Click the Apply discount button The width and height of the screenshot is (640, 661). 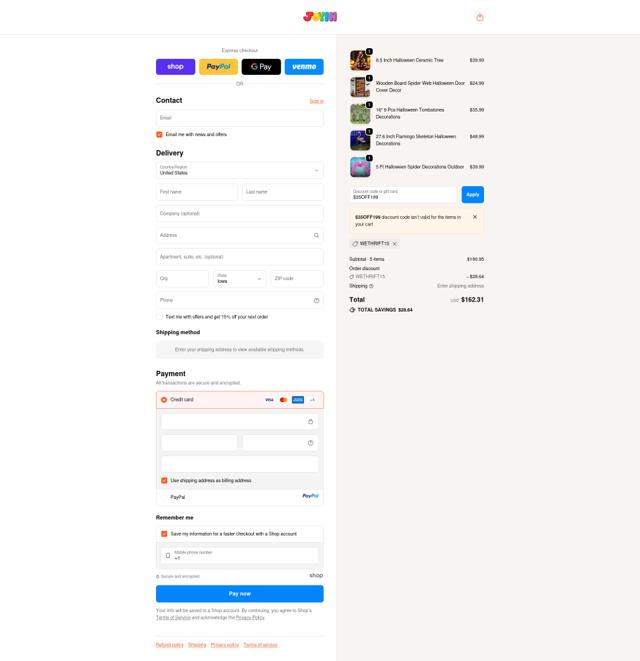pyautogui.click(x=473, y=194)
